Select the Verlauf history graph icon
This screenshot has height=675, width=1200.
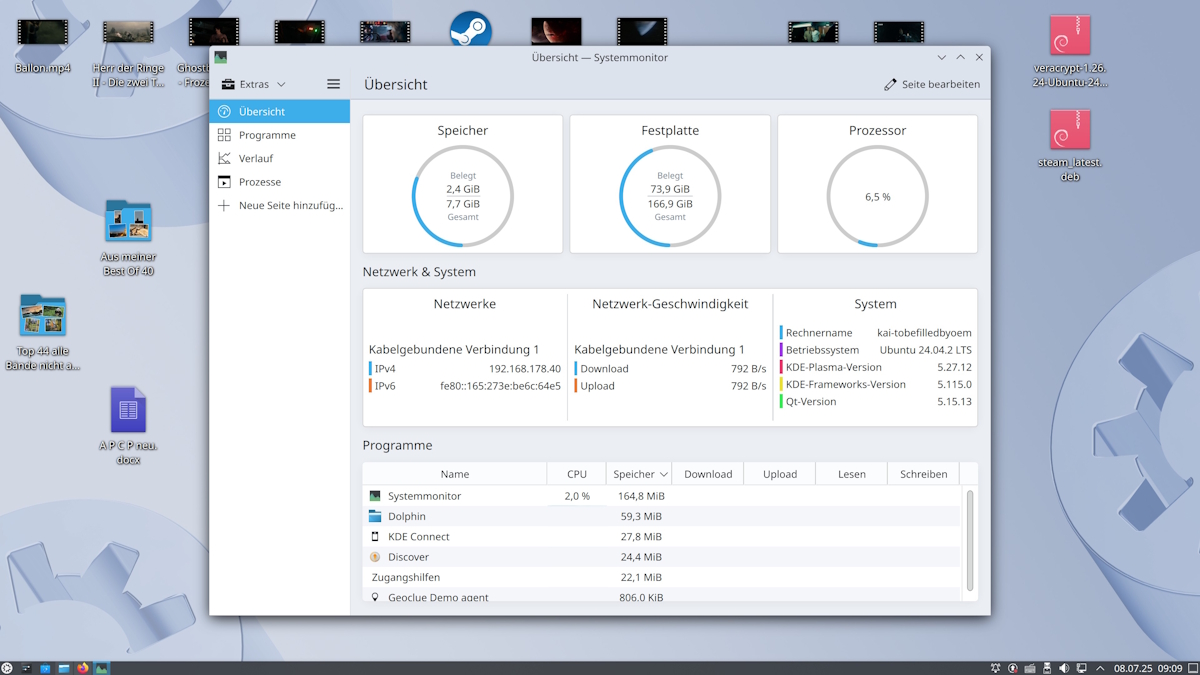(x=224, y=158)
